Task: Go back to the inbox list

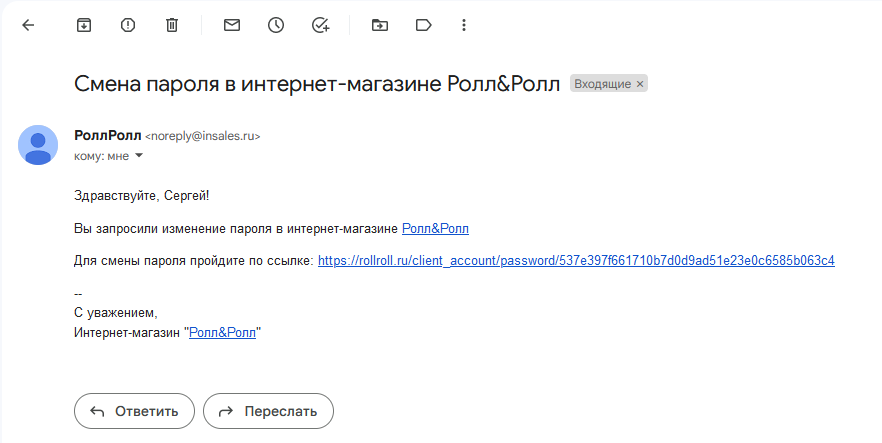Action: point(28,26)
